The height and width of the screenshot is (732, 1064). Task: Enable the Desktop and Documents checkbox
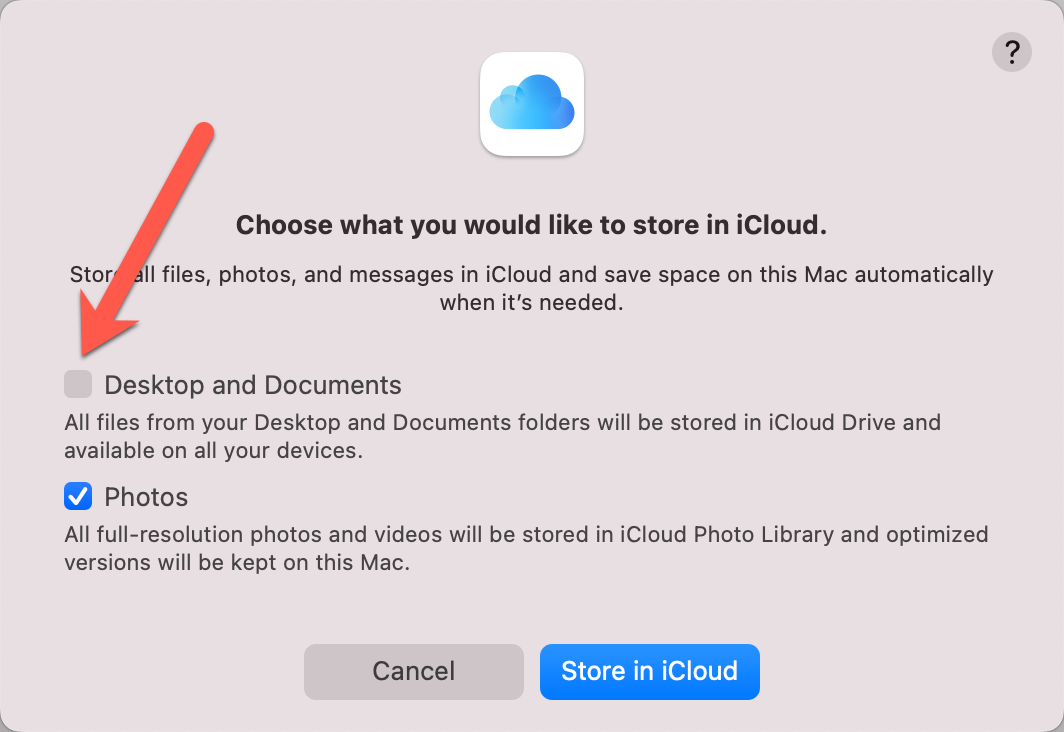pos(78,384)
